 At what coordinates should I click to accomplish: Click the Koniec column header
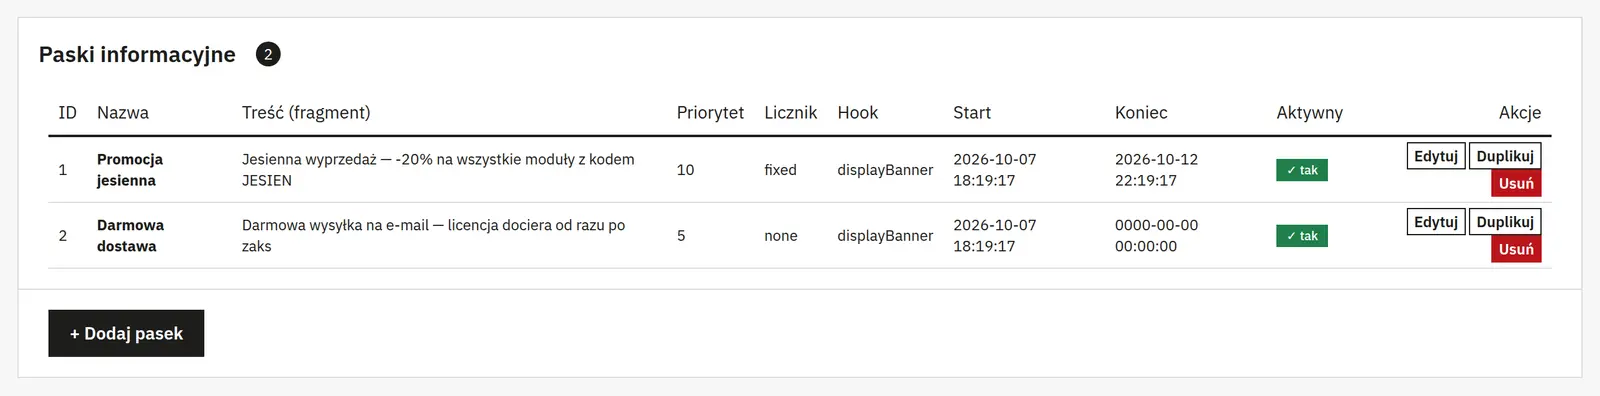pyautogui.click(x=1141, y=113)
